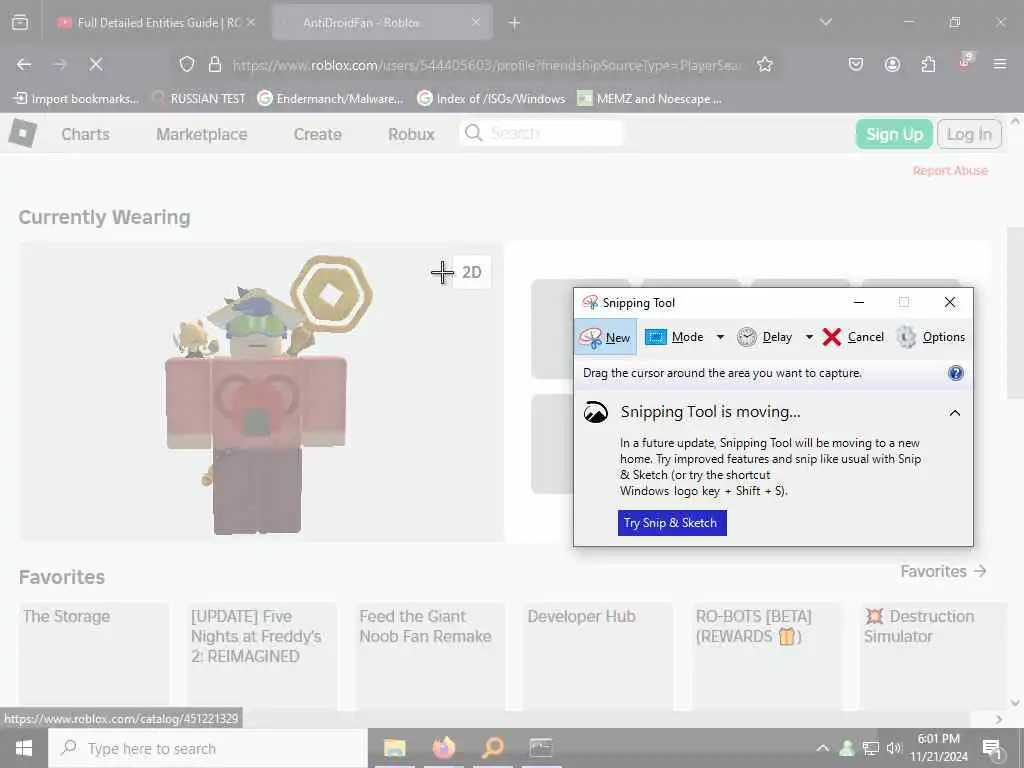The image size is (1024, 768).
Task: Open the notification center icon
Action: (992, 748)
